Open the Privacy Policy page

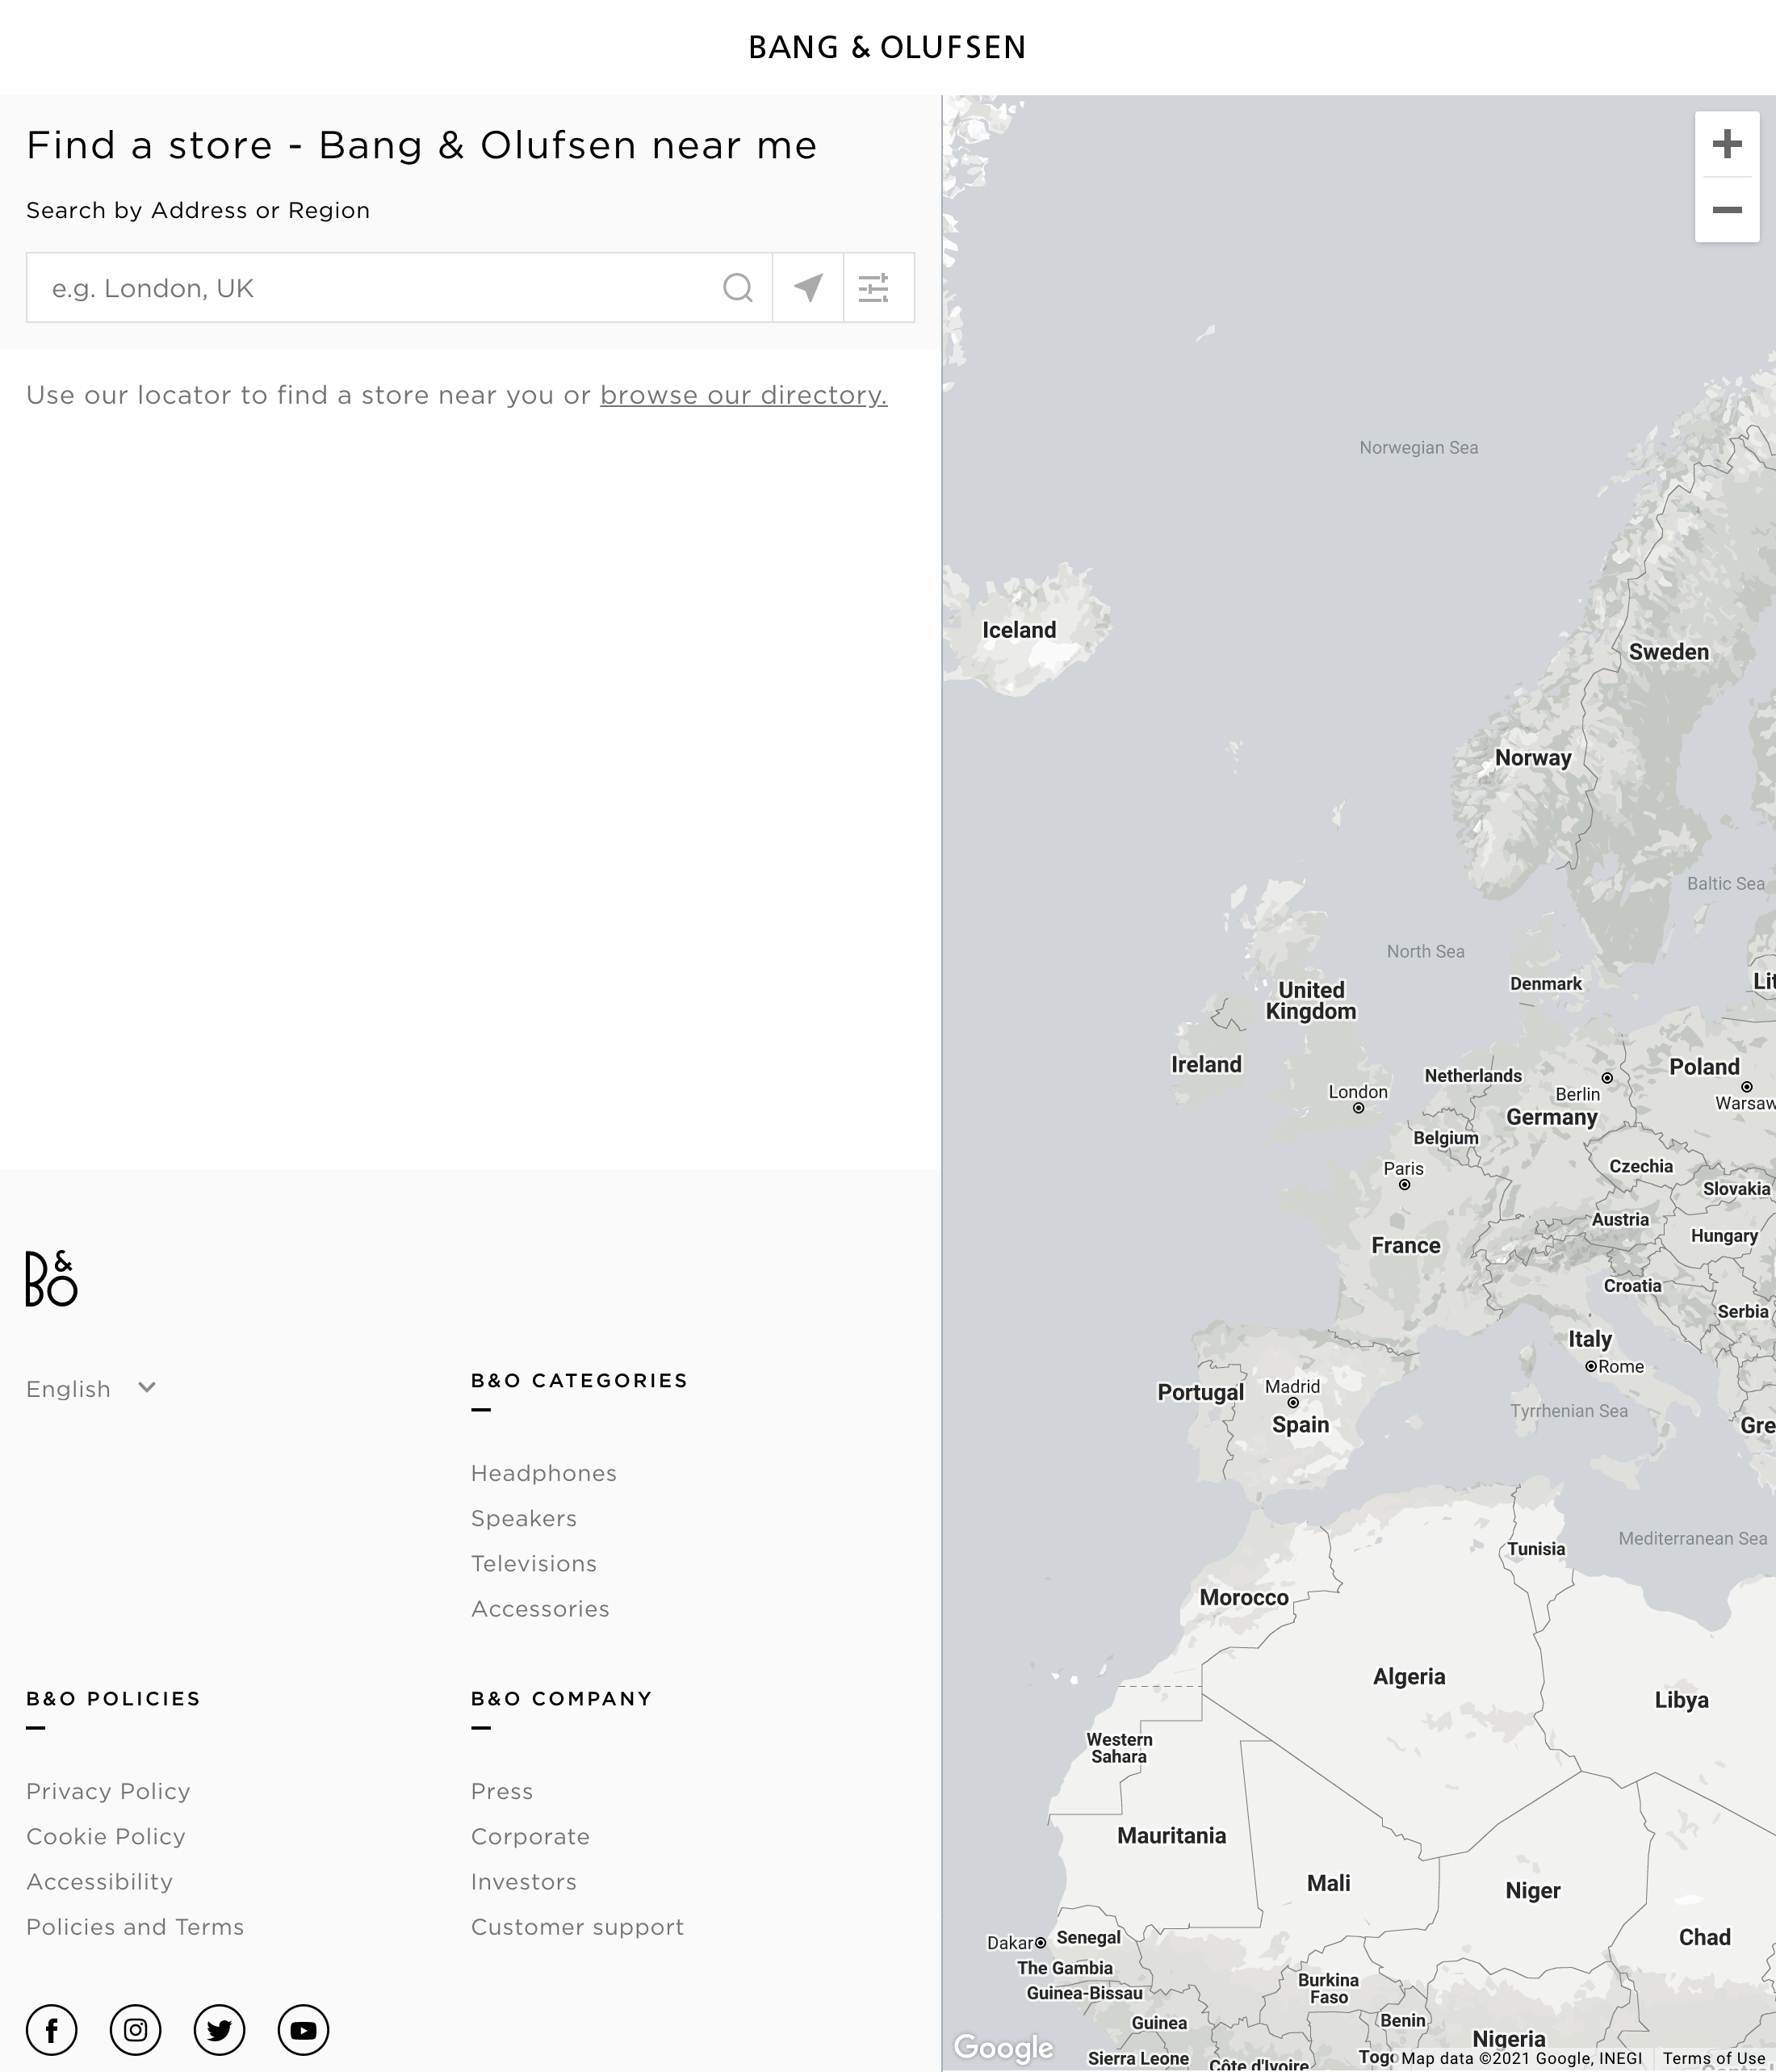(108, 1791)
